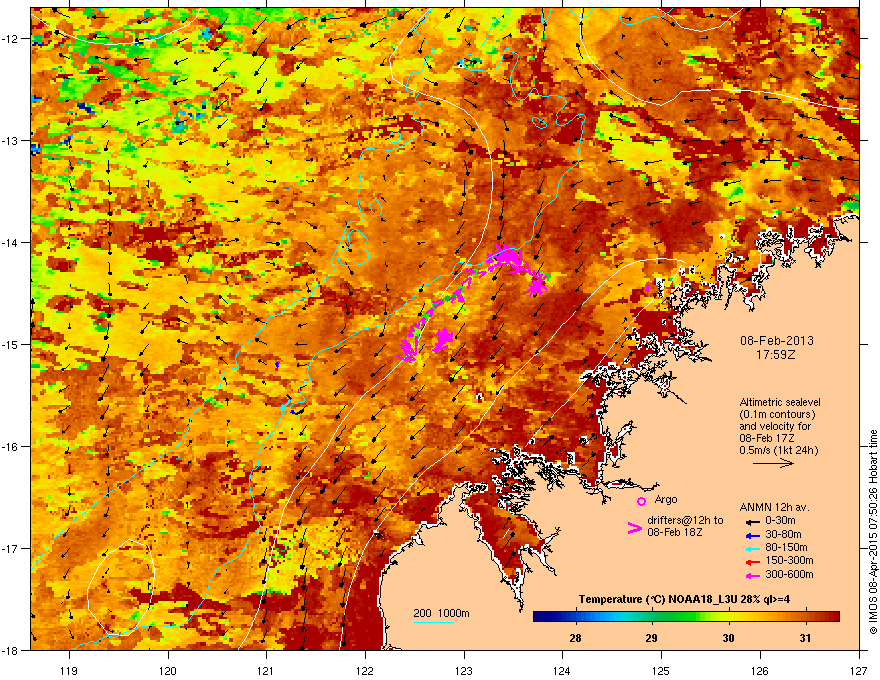Click longitude label 123 on bottom axis
The width and height of the screenshot is (880, 680).
point(464,670)
